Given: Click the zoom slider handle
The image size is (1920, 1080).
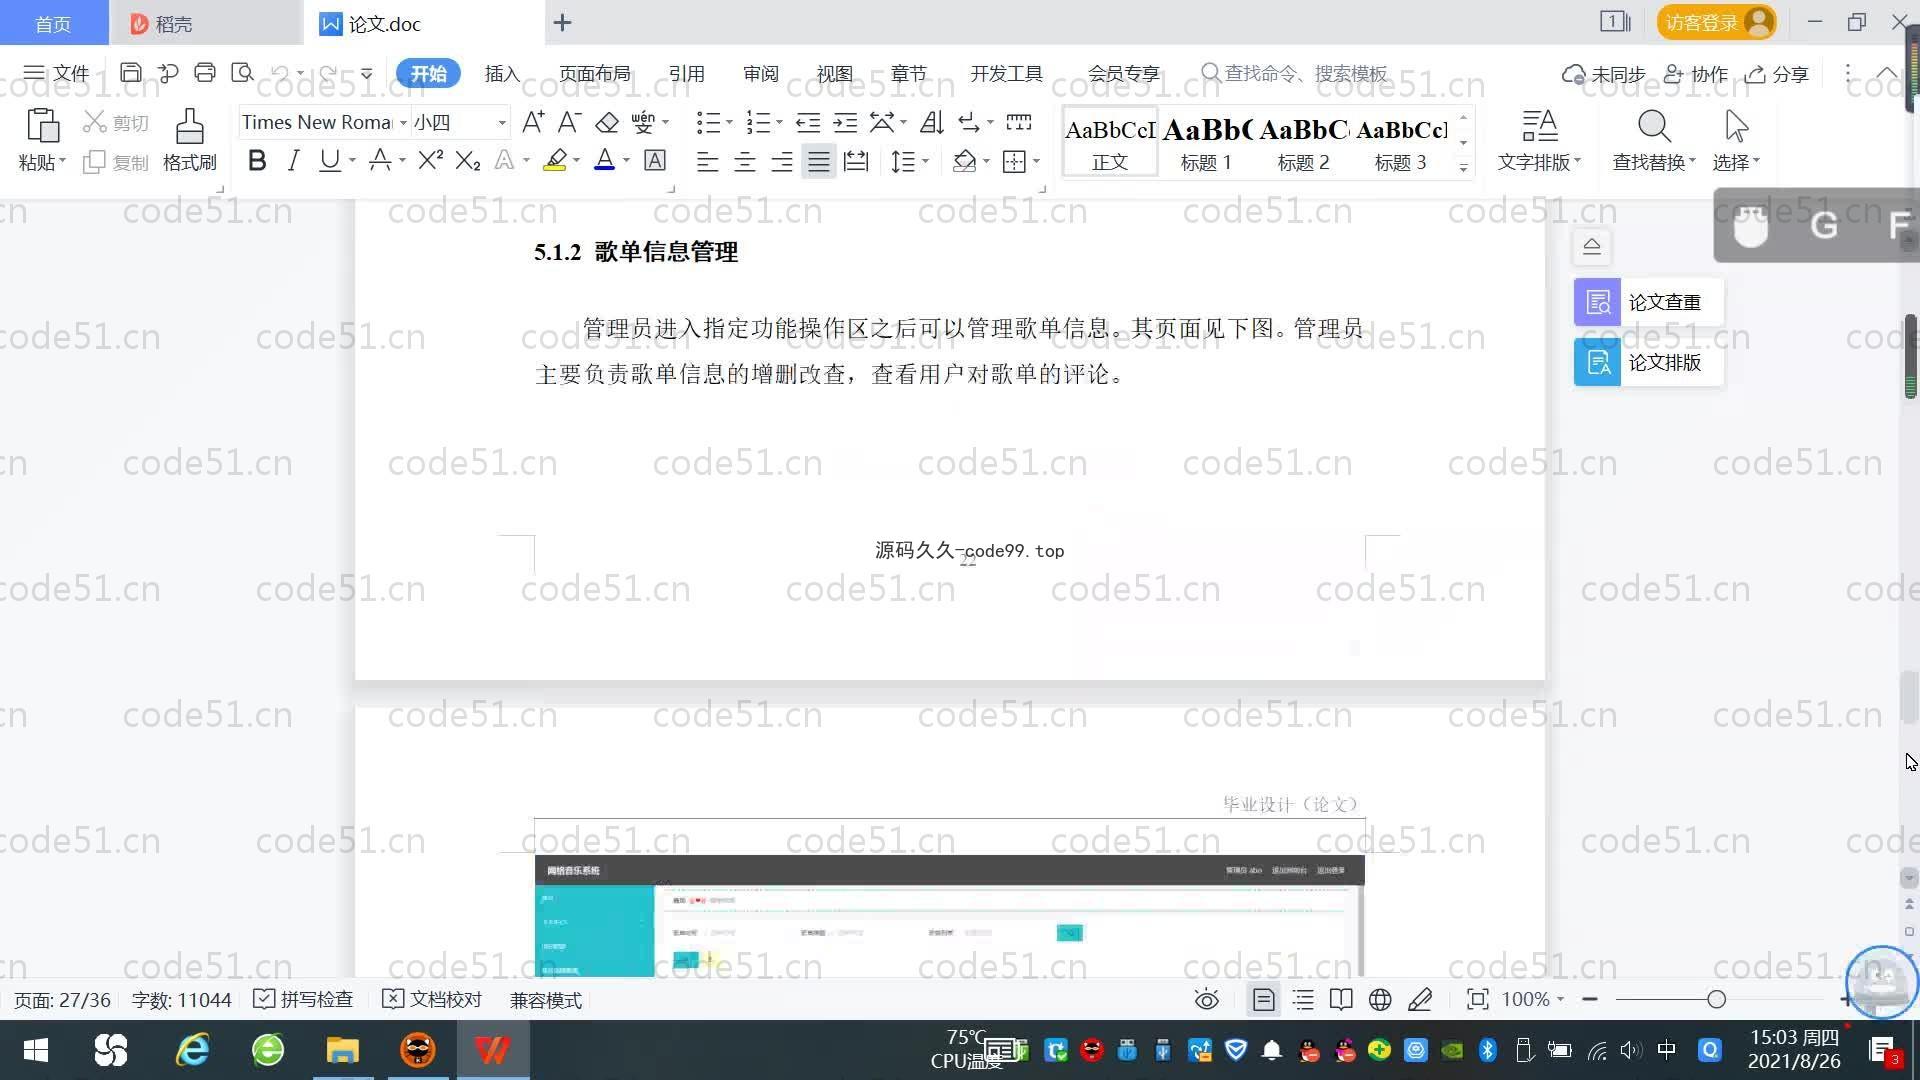Looking at the screenshot, I should (x=1717, y=1000).
